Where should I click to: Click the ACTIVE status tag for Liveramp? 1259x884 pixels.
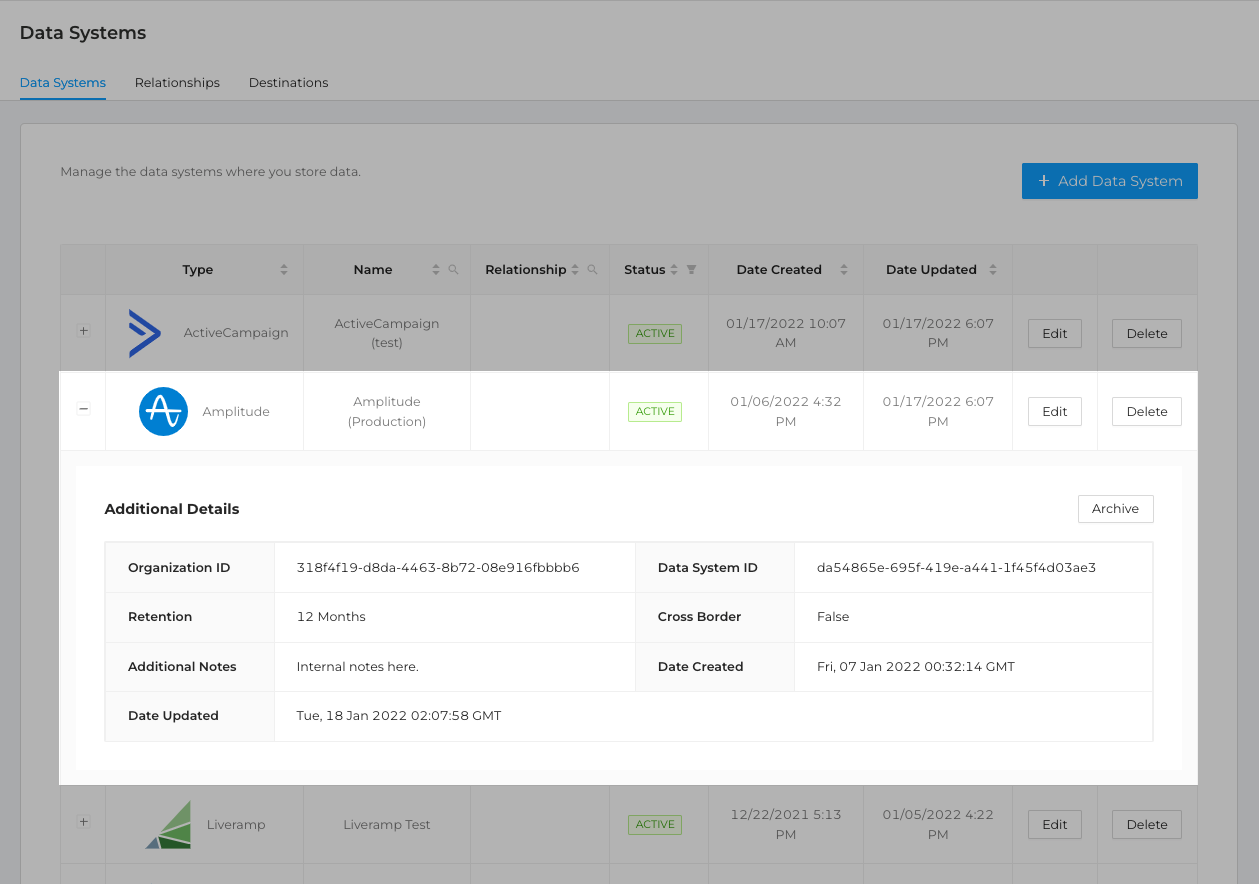655,825
